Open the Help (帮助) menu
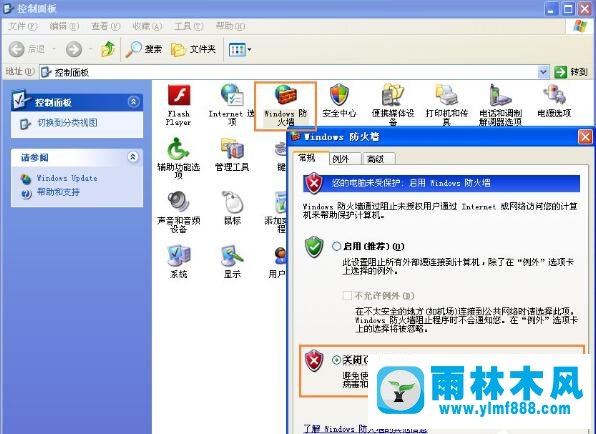596x434 pixels. pos(230,26)
